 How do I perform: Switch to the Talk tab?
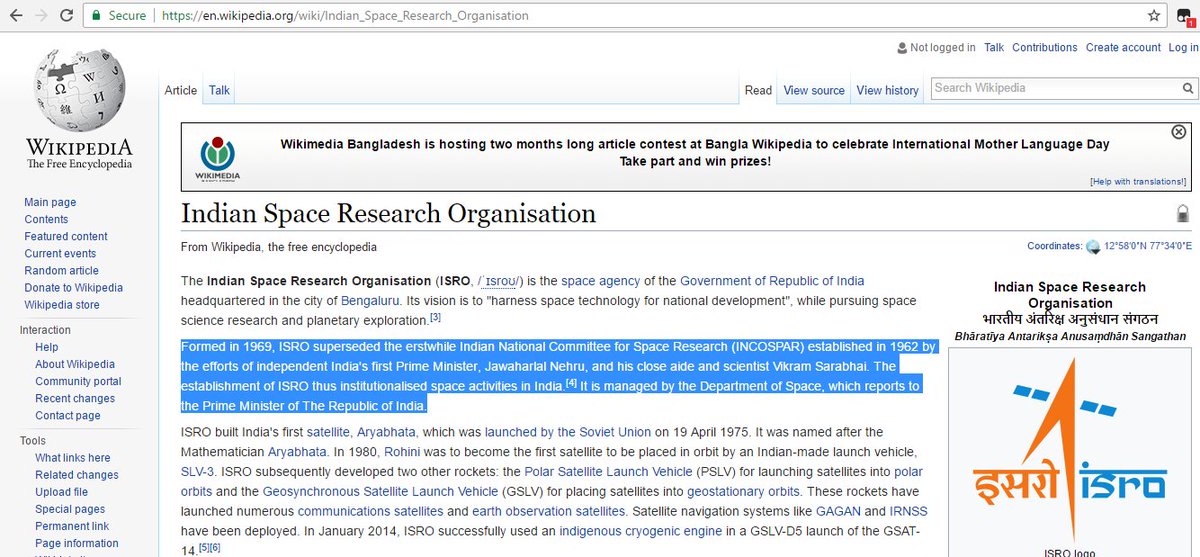pyautogui.click(x=219, y=90)
